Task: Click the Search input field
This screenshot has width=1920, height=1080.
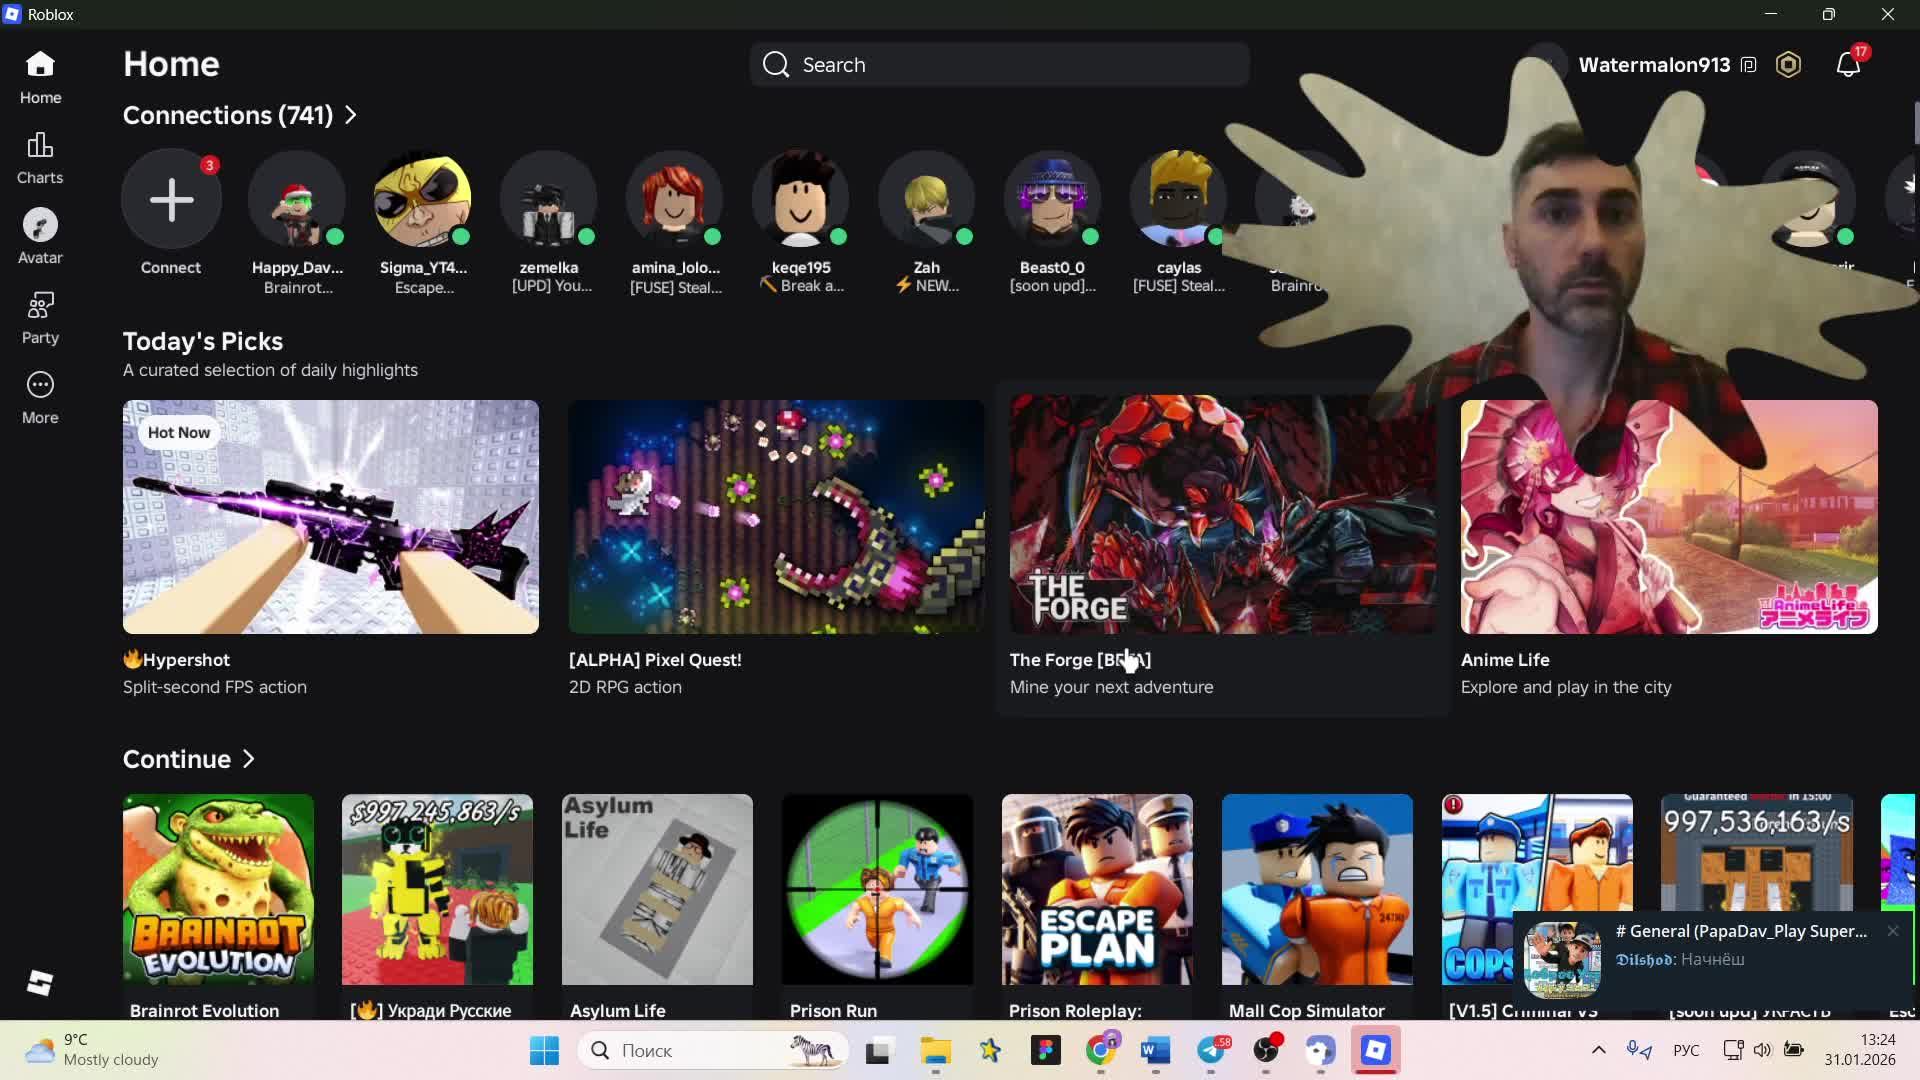Action: tap(1000, 65)
